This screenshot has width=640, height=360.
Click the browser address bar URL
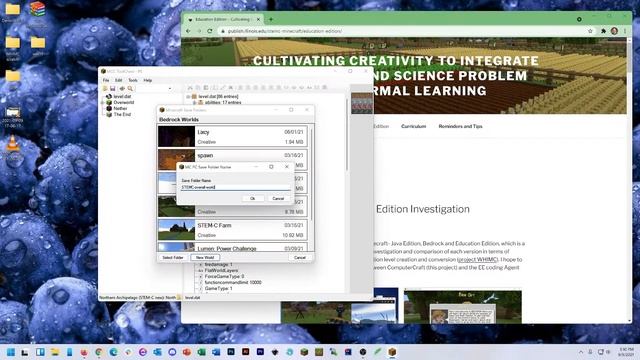point(284,31)
